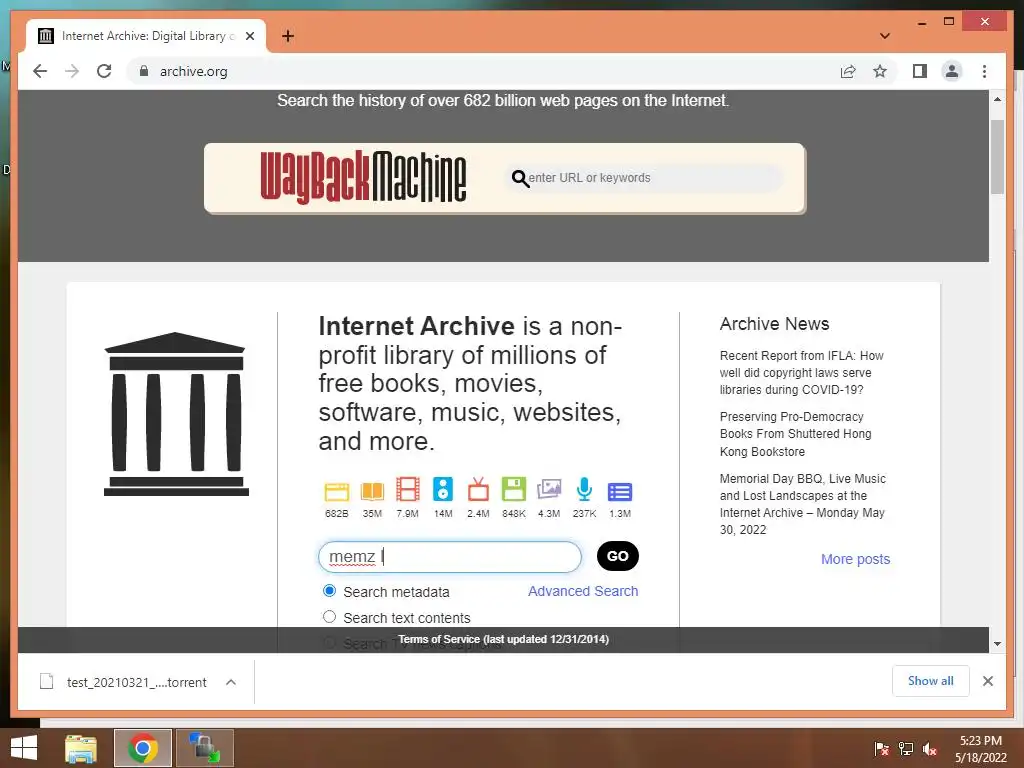The image size is (1024, 768).
Task: Open Terms of Service banner link
Action: point(504,639)
